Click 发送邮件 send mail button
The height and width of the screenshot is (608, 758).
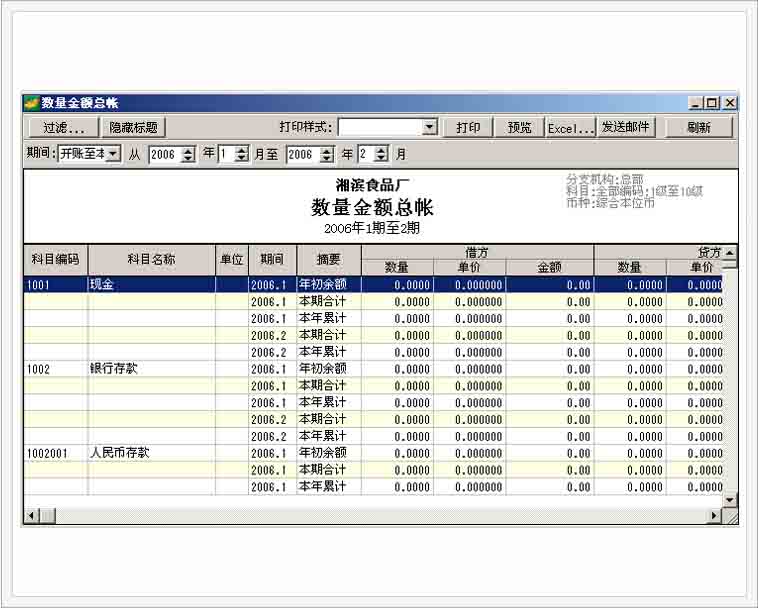point(626,128)
